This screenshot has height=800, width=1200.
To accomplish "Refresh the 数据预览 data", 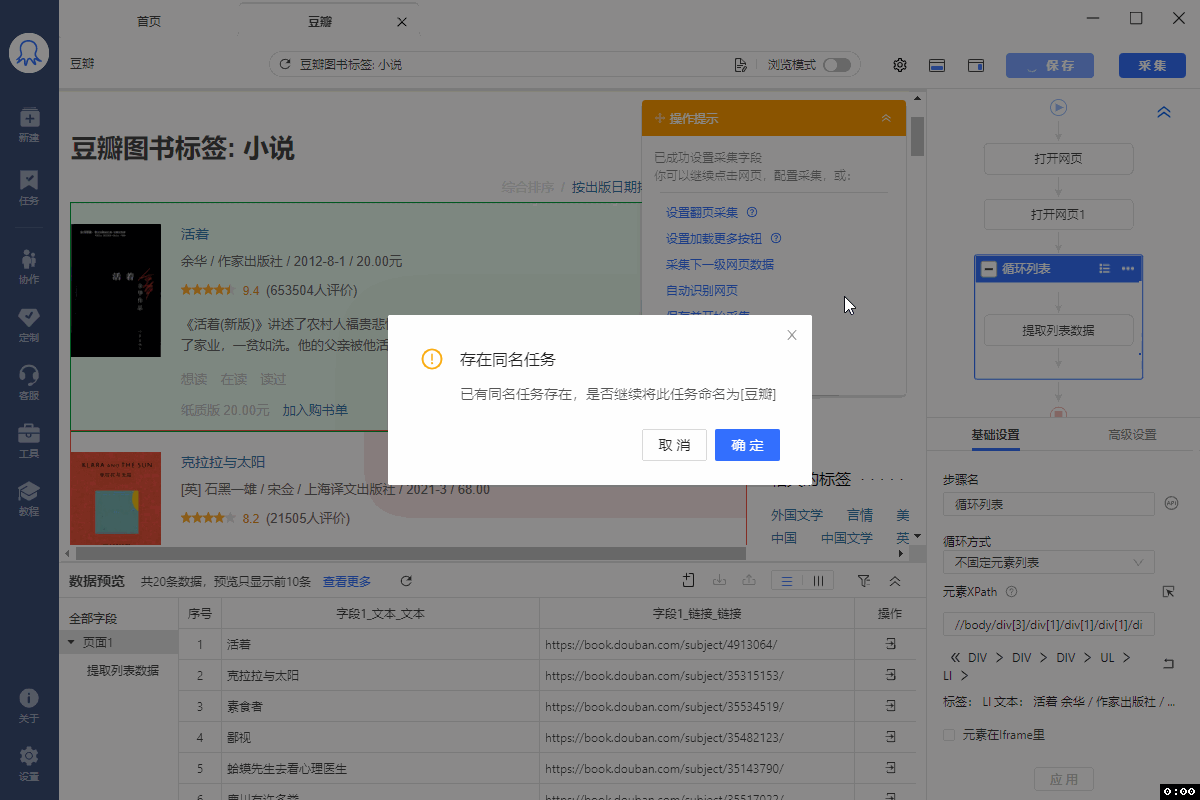I will click(x=406, y=581).
